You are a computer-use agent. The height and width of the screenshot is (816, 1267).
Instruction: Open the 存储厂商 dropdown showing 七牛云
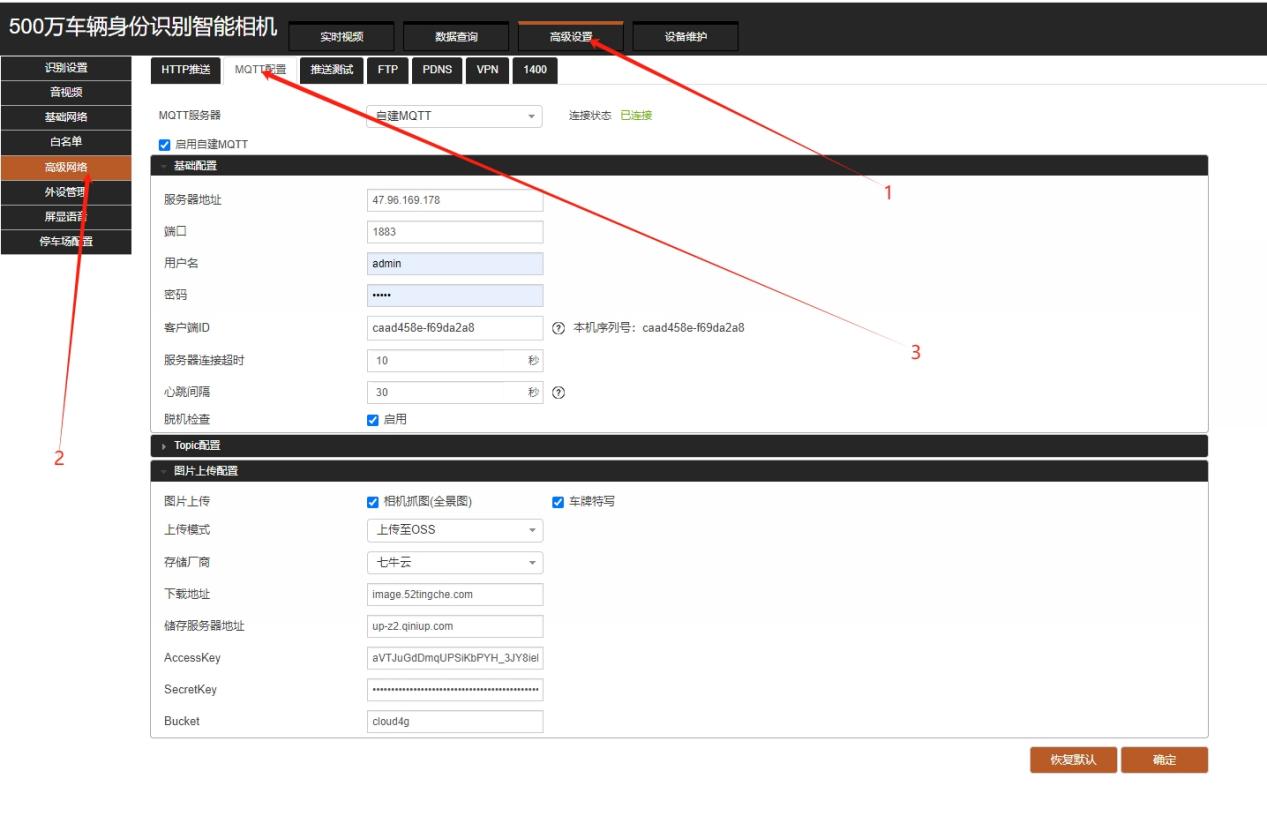(x=455, y=562)
